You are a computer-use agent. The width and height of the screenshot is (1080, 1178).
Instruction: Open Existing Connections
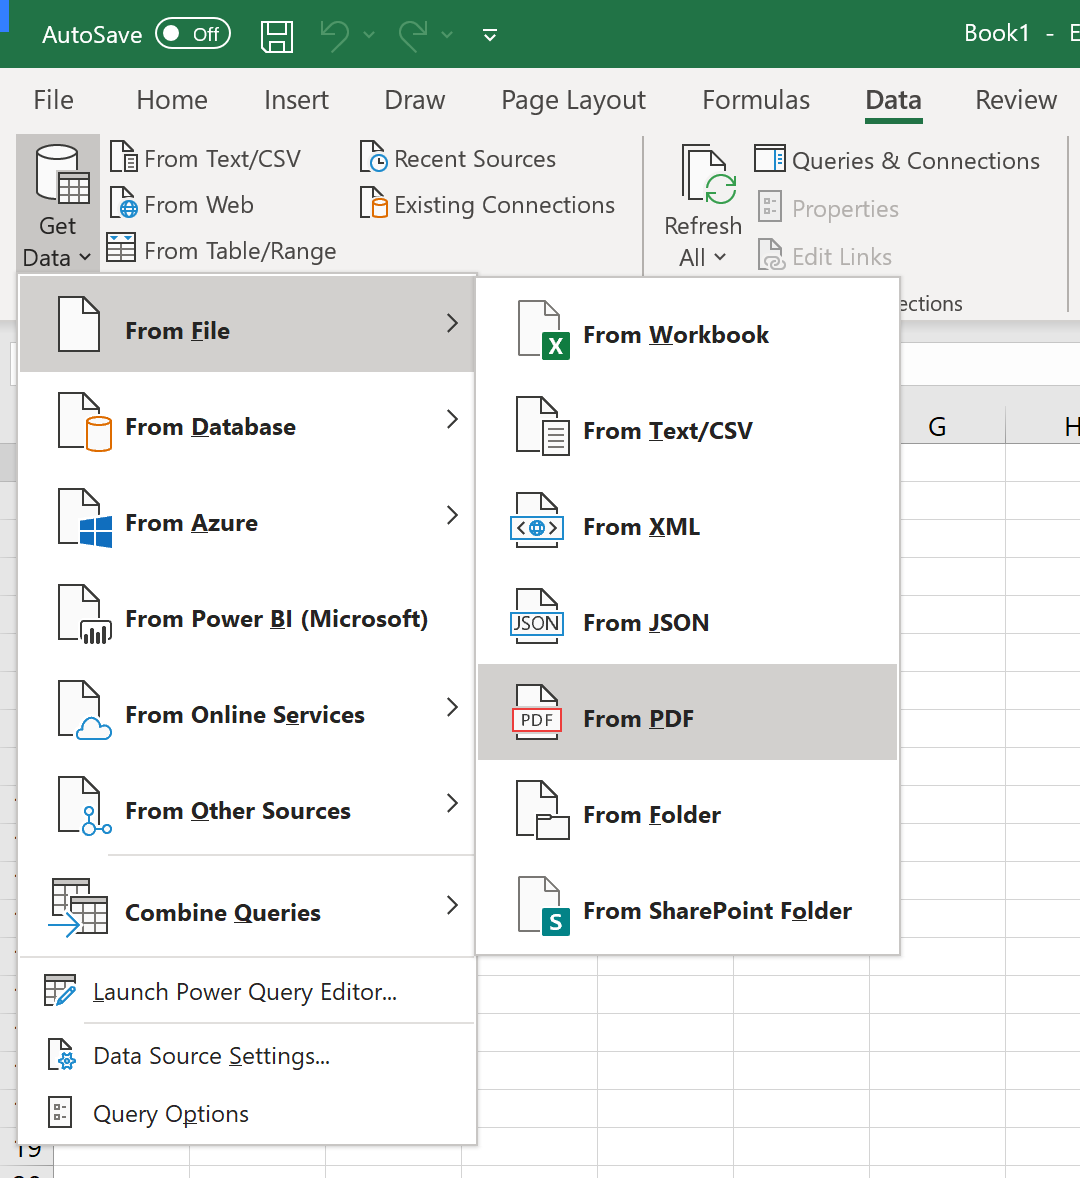click(487, 204)
